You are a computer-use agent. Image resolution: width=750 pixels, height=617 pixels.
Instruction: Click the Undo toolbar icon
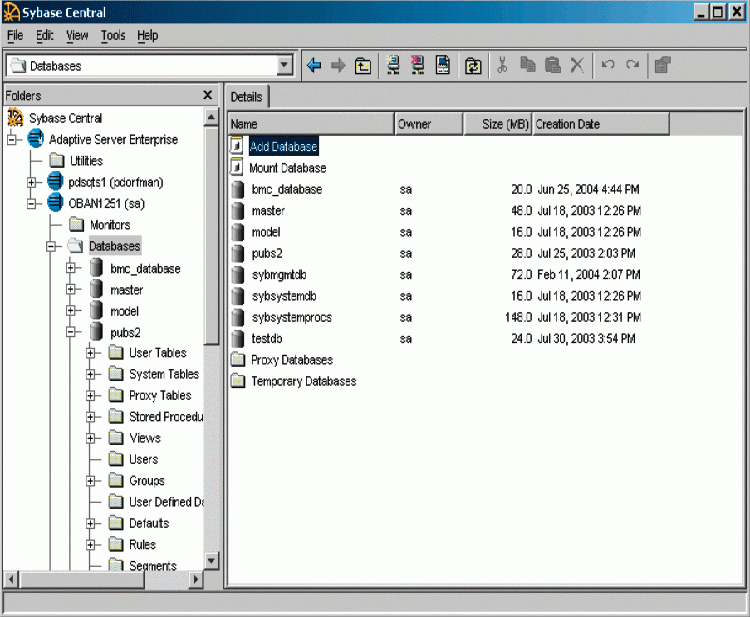[x=608, y=65]
